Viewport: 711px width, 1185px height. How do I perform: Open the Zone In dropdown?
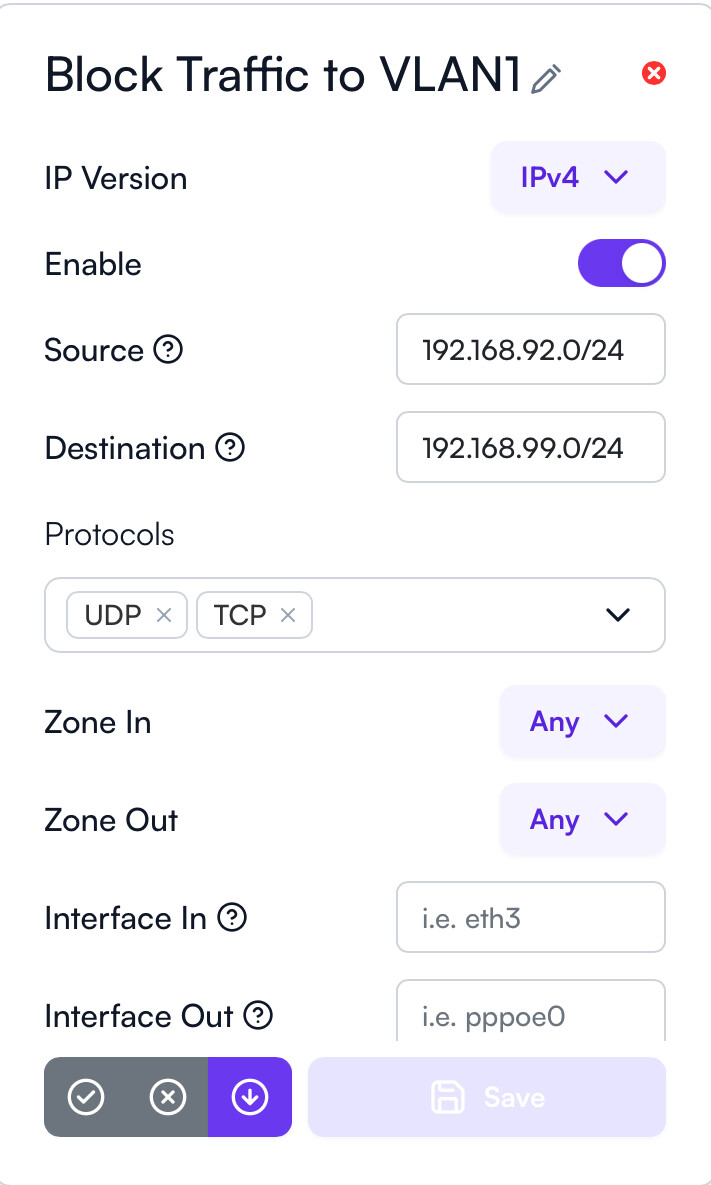581,722
